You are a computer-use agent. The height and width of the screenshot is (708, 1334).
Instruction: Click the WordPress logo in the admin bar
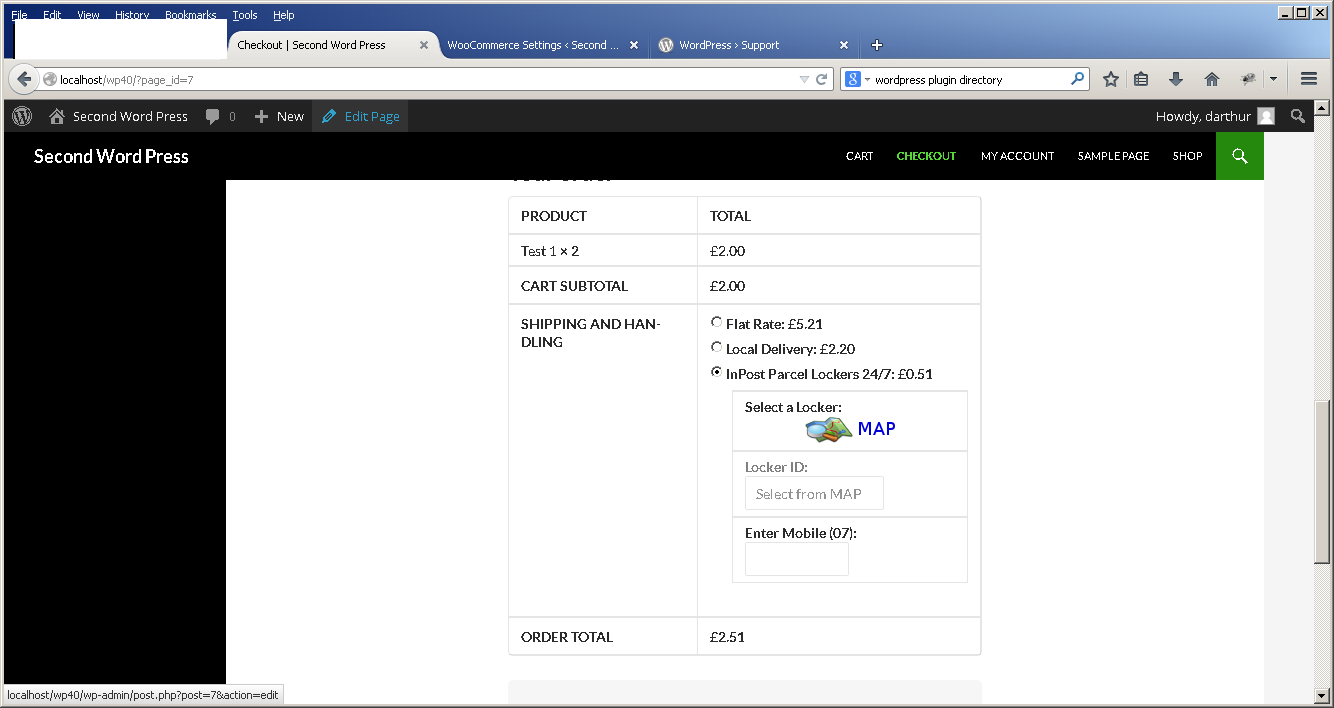[x=22, y=116]
